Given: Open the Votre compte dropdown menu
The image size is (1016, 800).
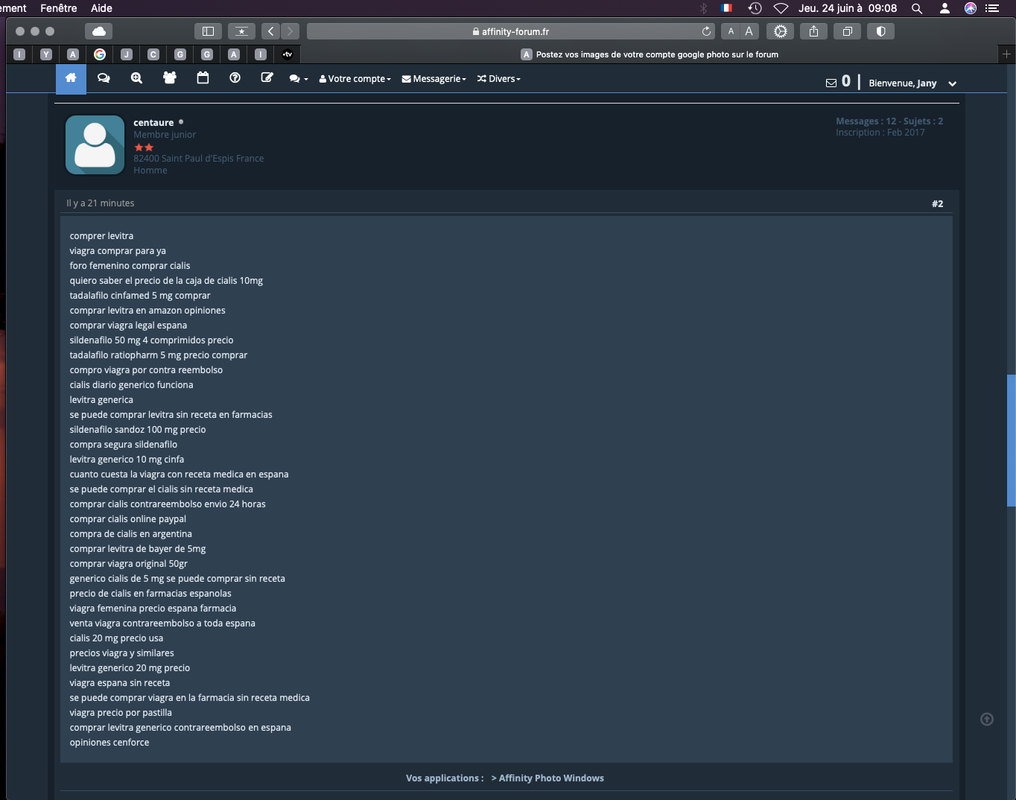Looking at the screenshot, I should click(x=355, y=79).
